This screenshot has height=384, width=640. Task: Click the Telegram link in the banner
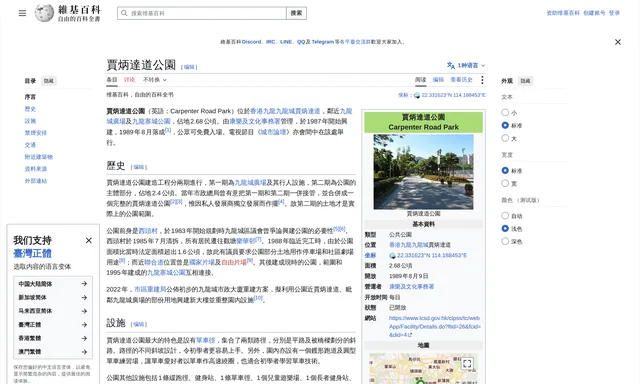(x=323, y=42)
